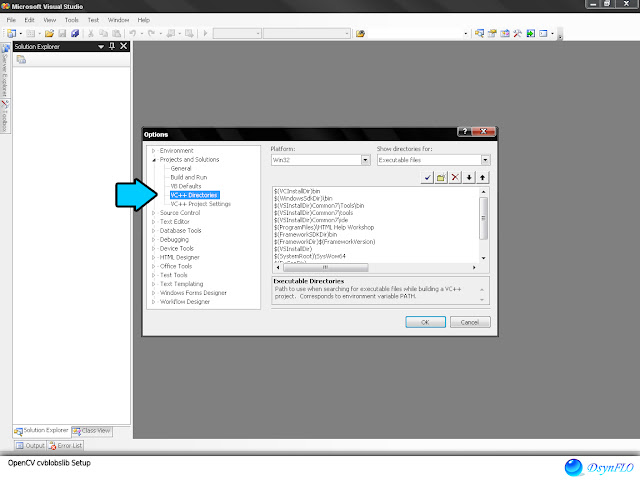This screenshot has width=640, height=480.
Task: Select the HTML Help Workshop directory entry
Action: tap(324, 227)
